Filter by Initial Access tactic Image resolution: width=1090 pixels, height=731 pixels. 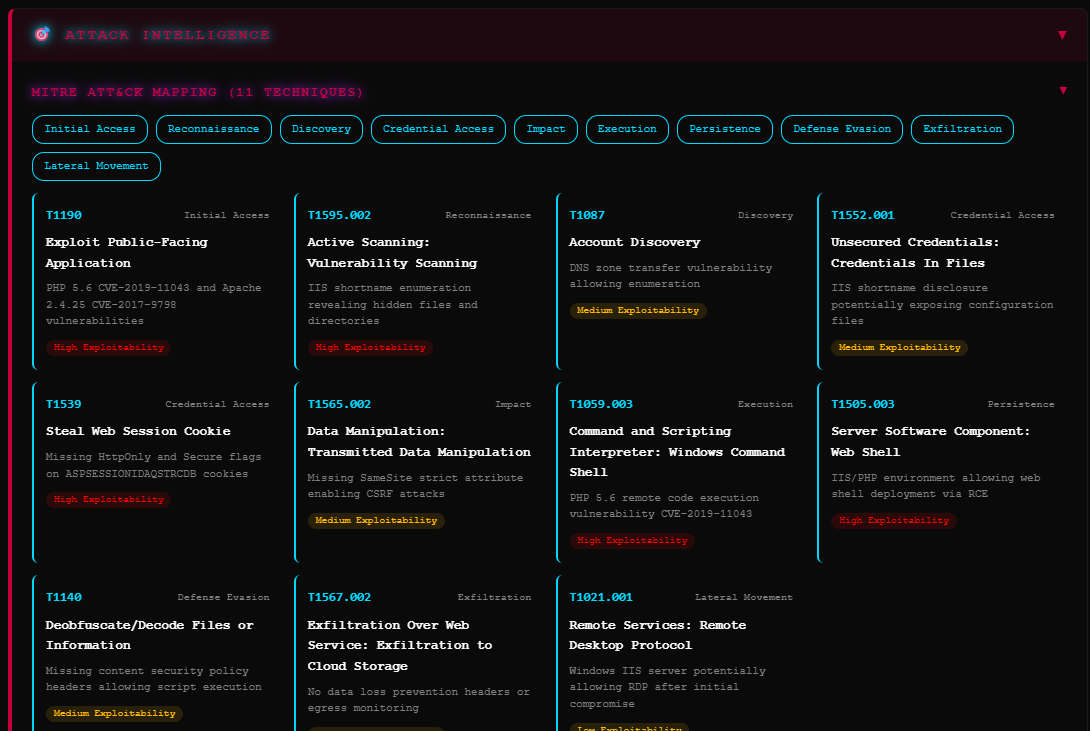90,129
